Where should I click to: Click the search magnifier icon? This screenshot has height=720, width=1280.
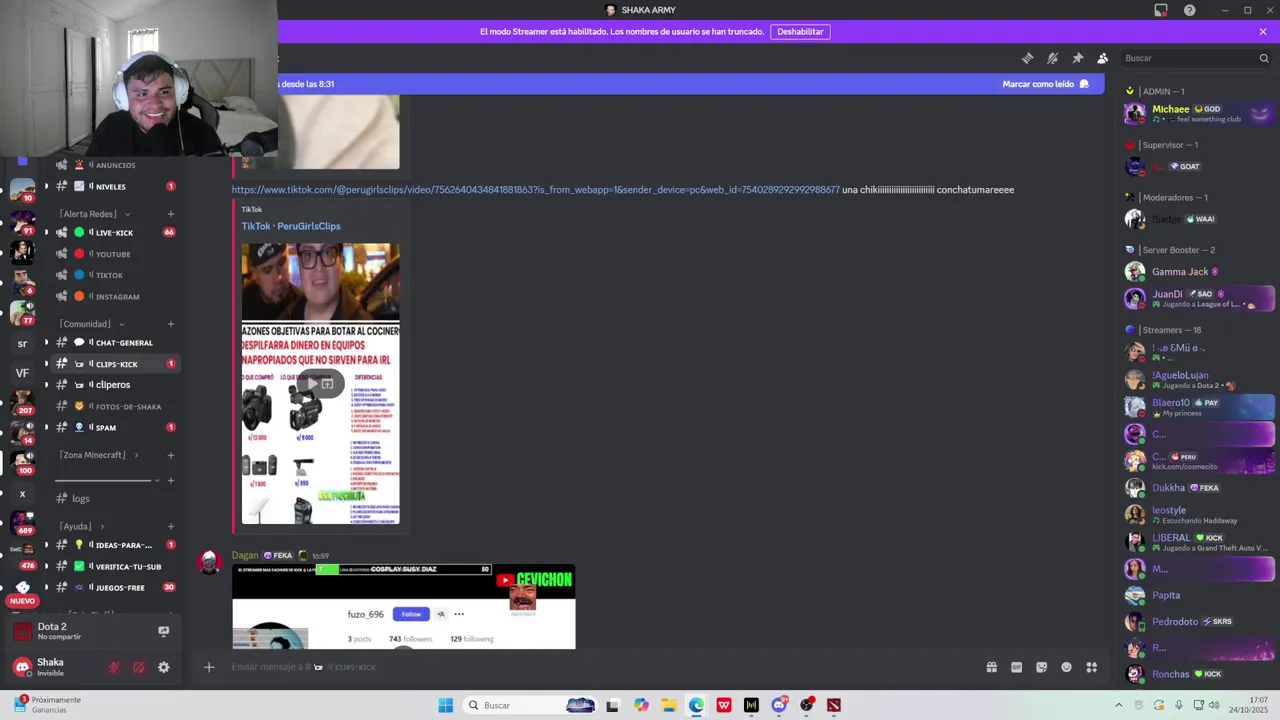pyautogui.click(x=1263, y=58)
